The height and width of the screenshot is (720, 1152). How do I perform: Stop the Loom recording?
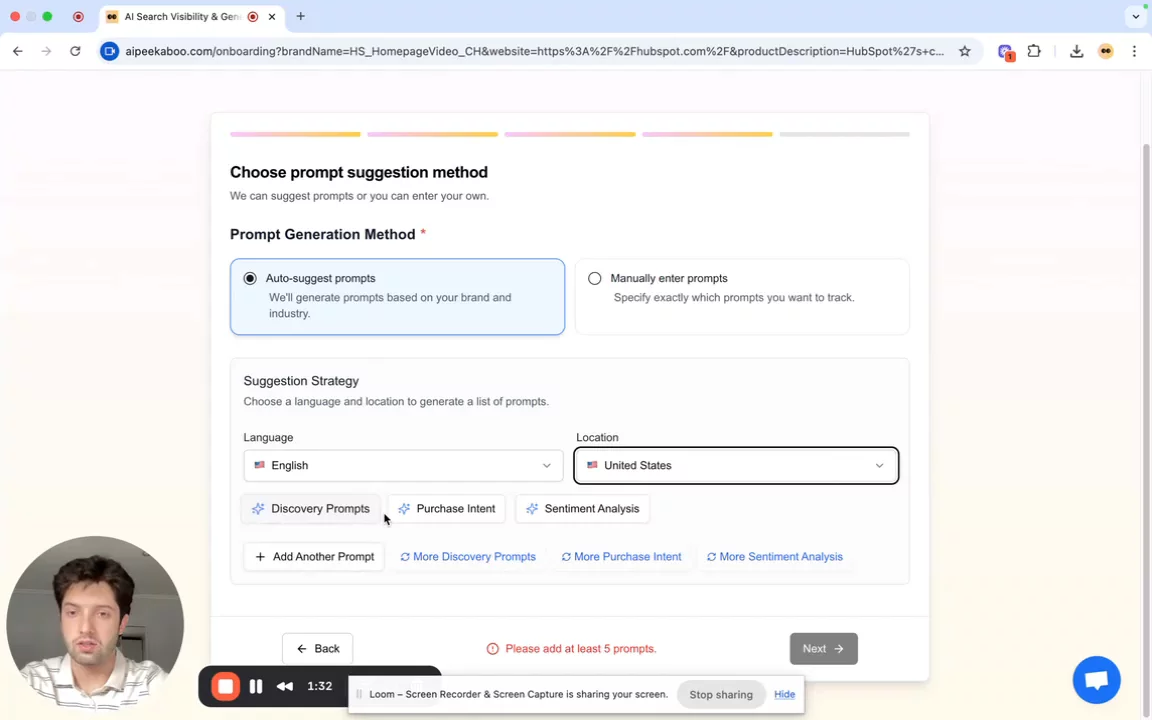(x=226, y=686)
